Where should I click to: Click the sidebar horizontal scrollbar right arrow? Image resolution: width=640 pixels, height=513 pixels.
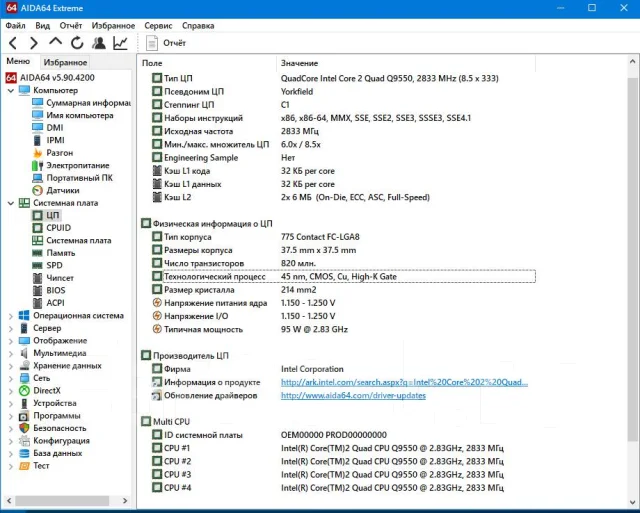pyautogui.click(x=125, y=500)
